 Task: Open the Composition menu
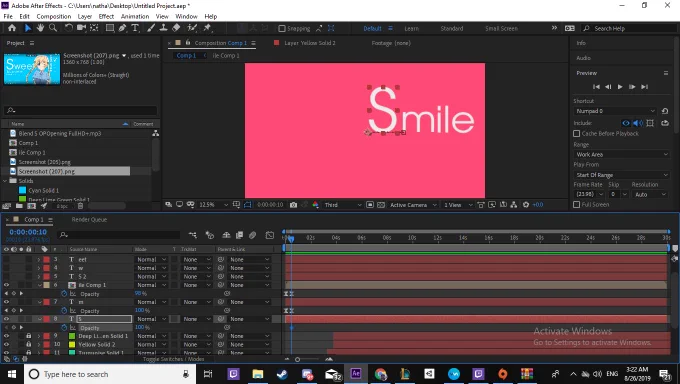54,16
